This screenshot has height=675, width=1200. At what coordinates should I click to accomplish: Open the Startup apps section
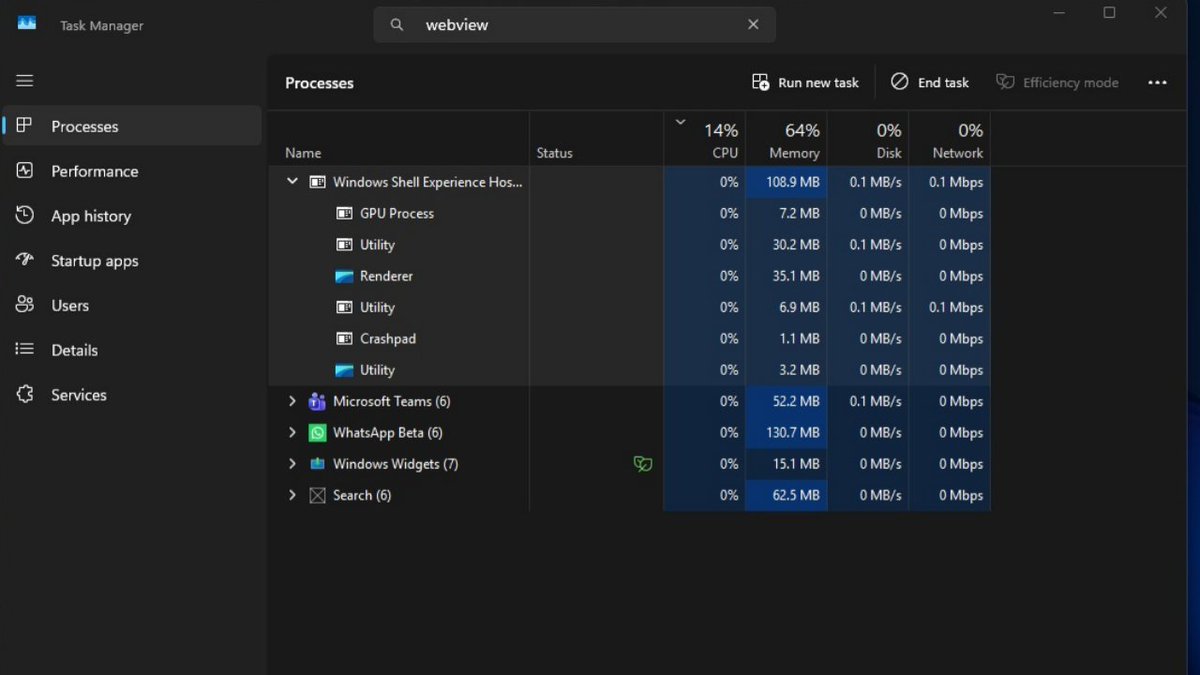[25, 260]
